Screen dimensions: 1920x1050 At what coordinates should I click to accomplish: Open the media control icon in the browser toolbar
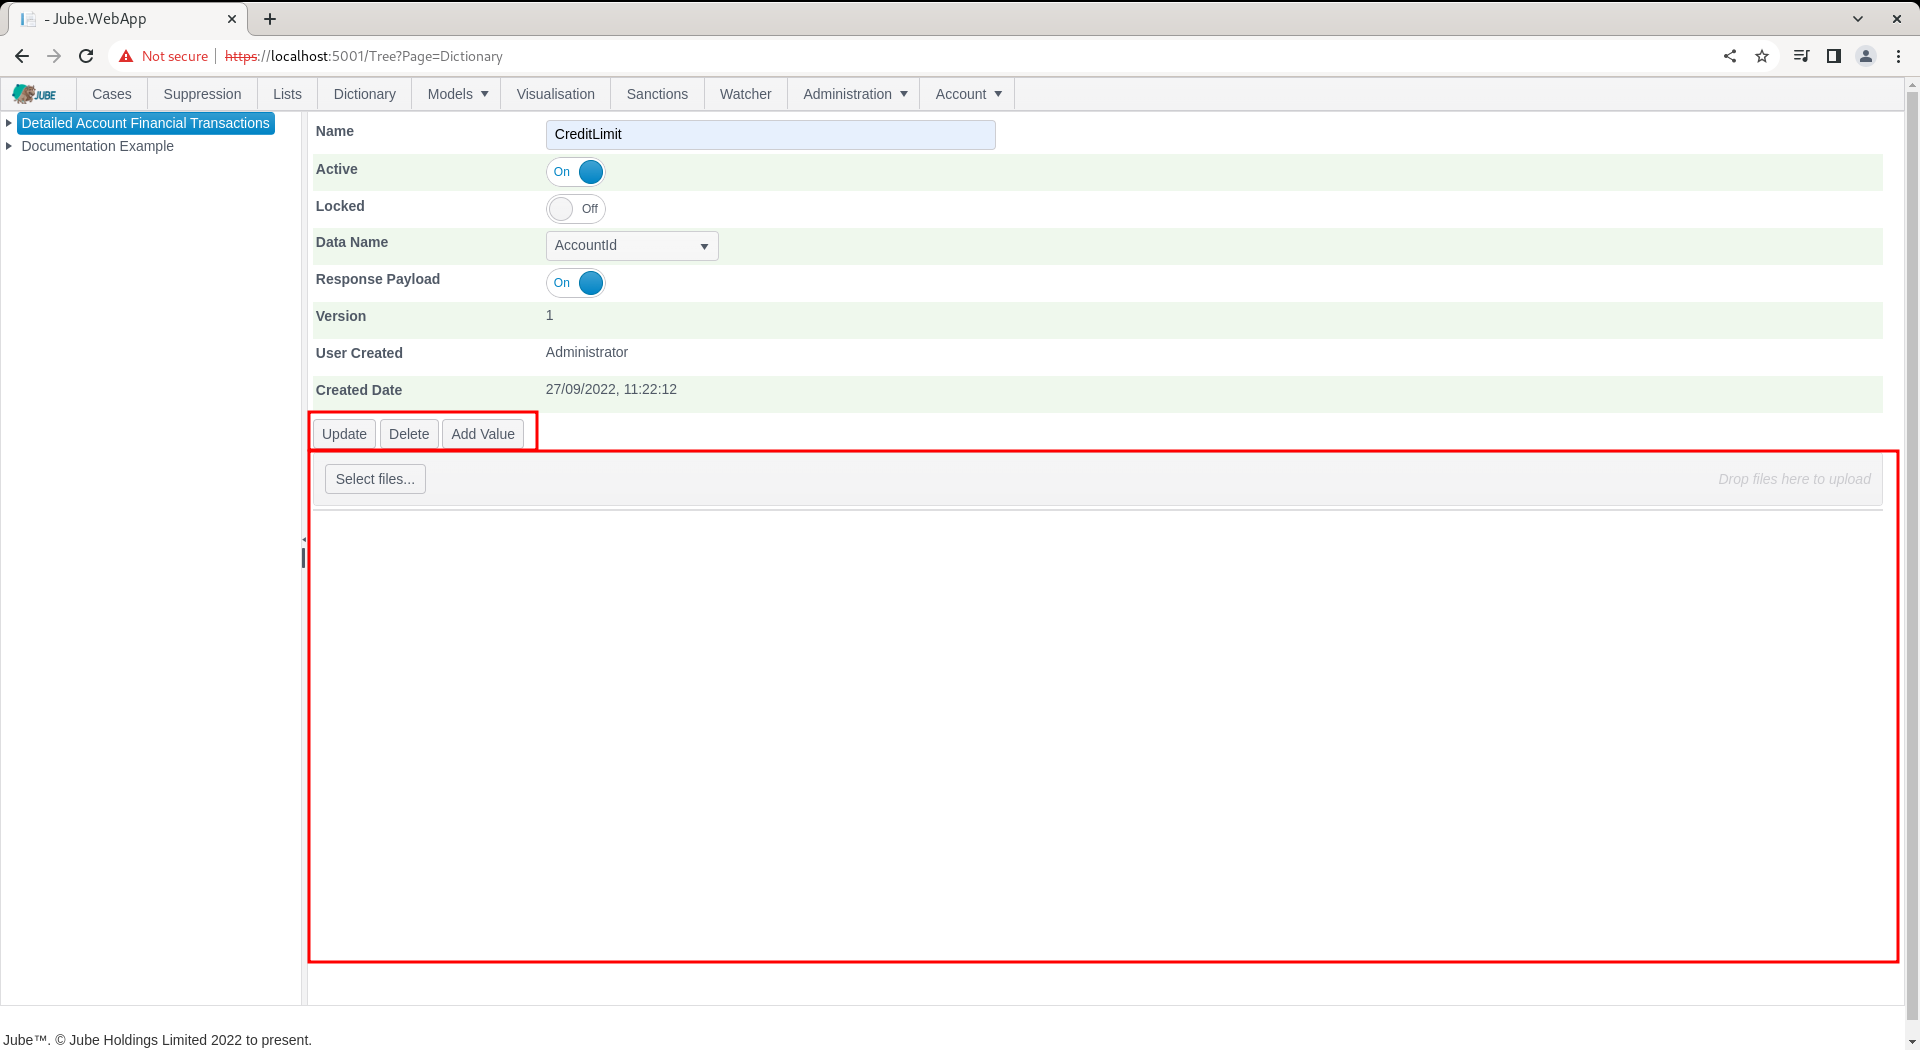pyautogui.click(x=1801, y=56)
